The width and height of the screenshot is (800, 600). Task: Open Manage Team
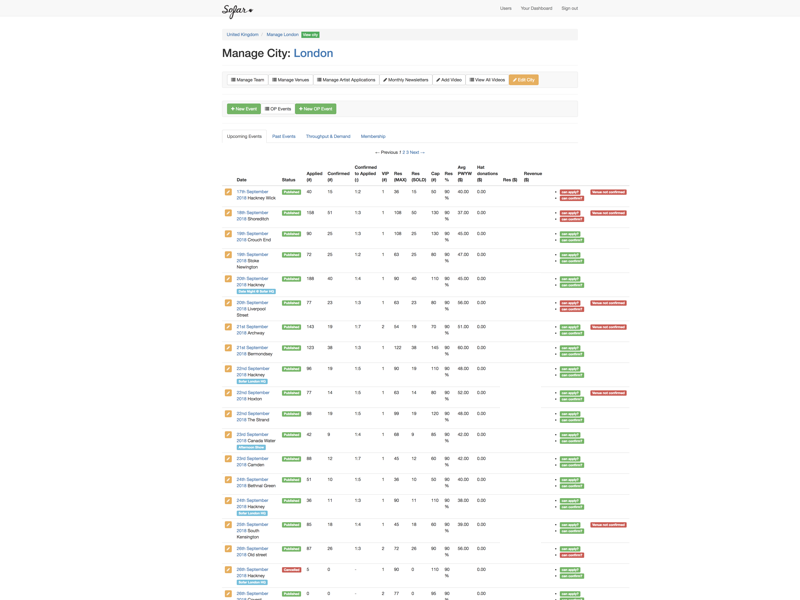coord(247,80)
